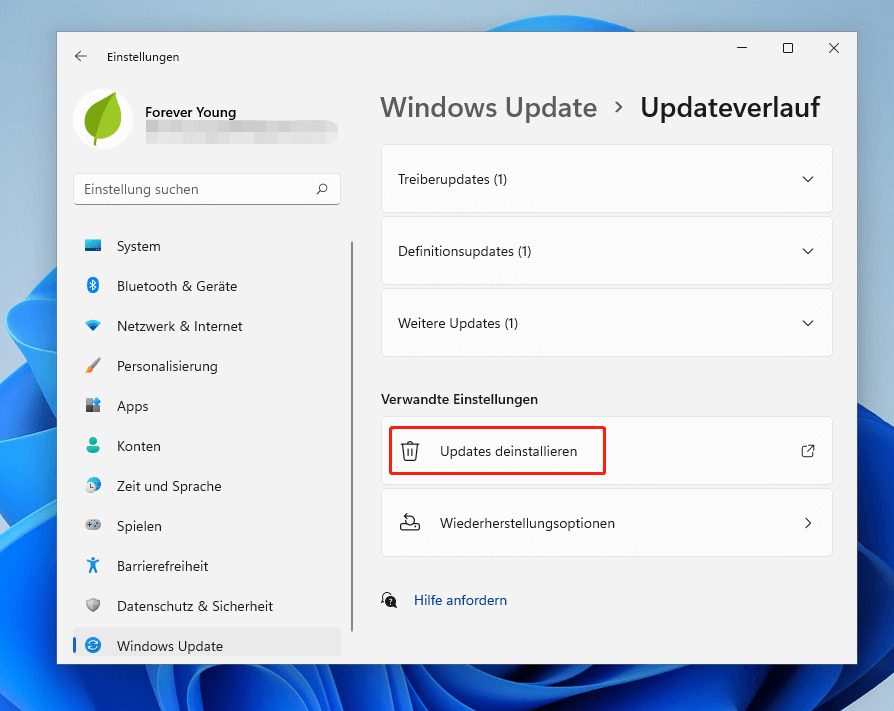Select the System icon in the sidebar
Image resolution: width=894 pixels, height=711 pixels.
tap(96, 246)
